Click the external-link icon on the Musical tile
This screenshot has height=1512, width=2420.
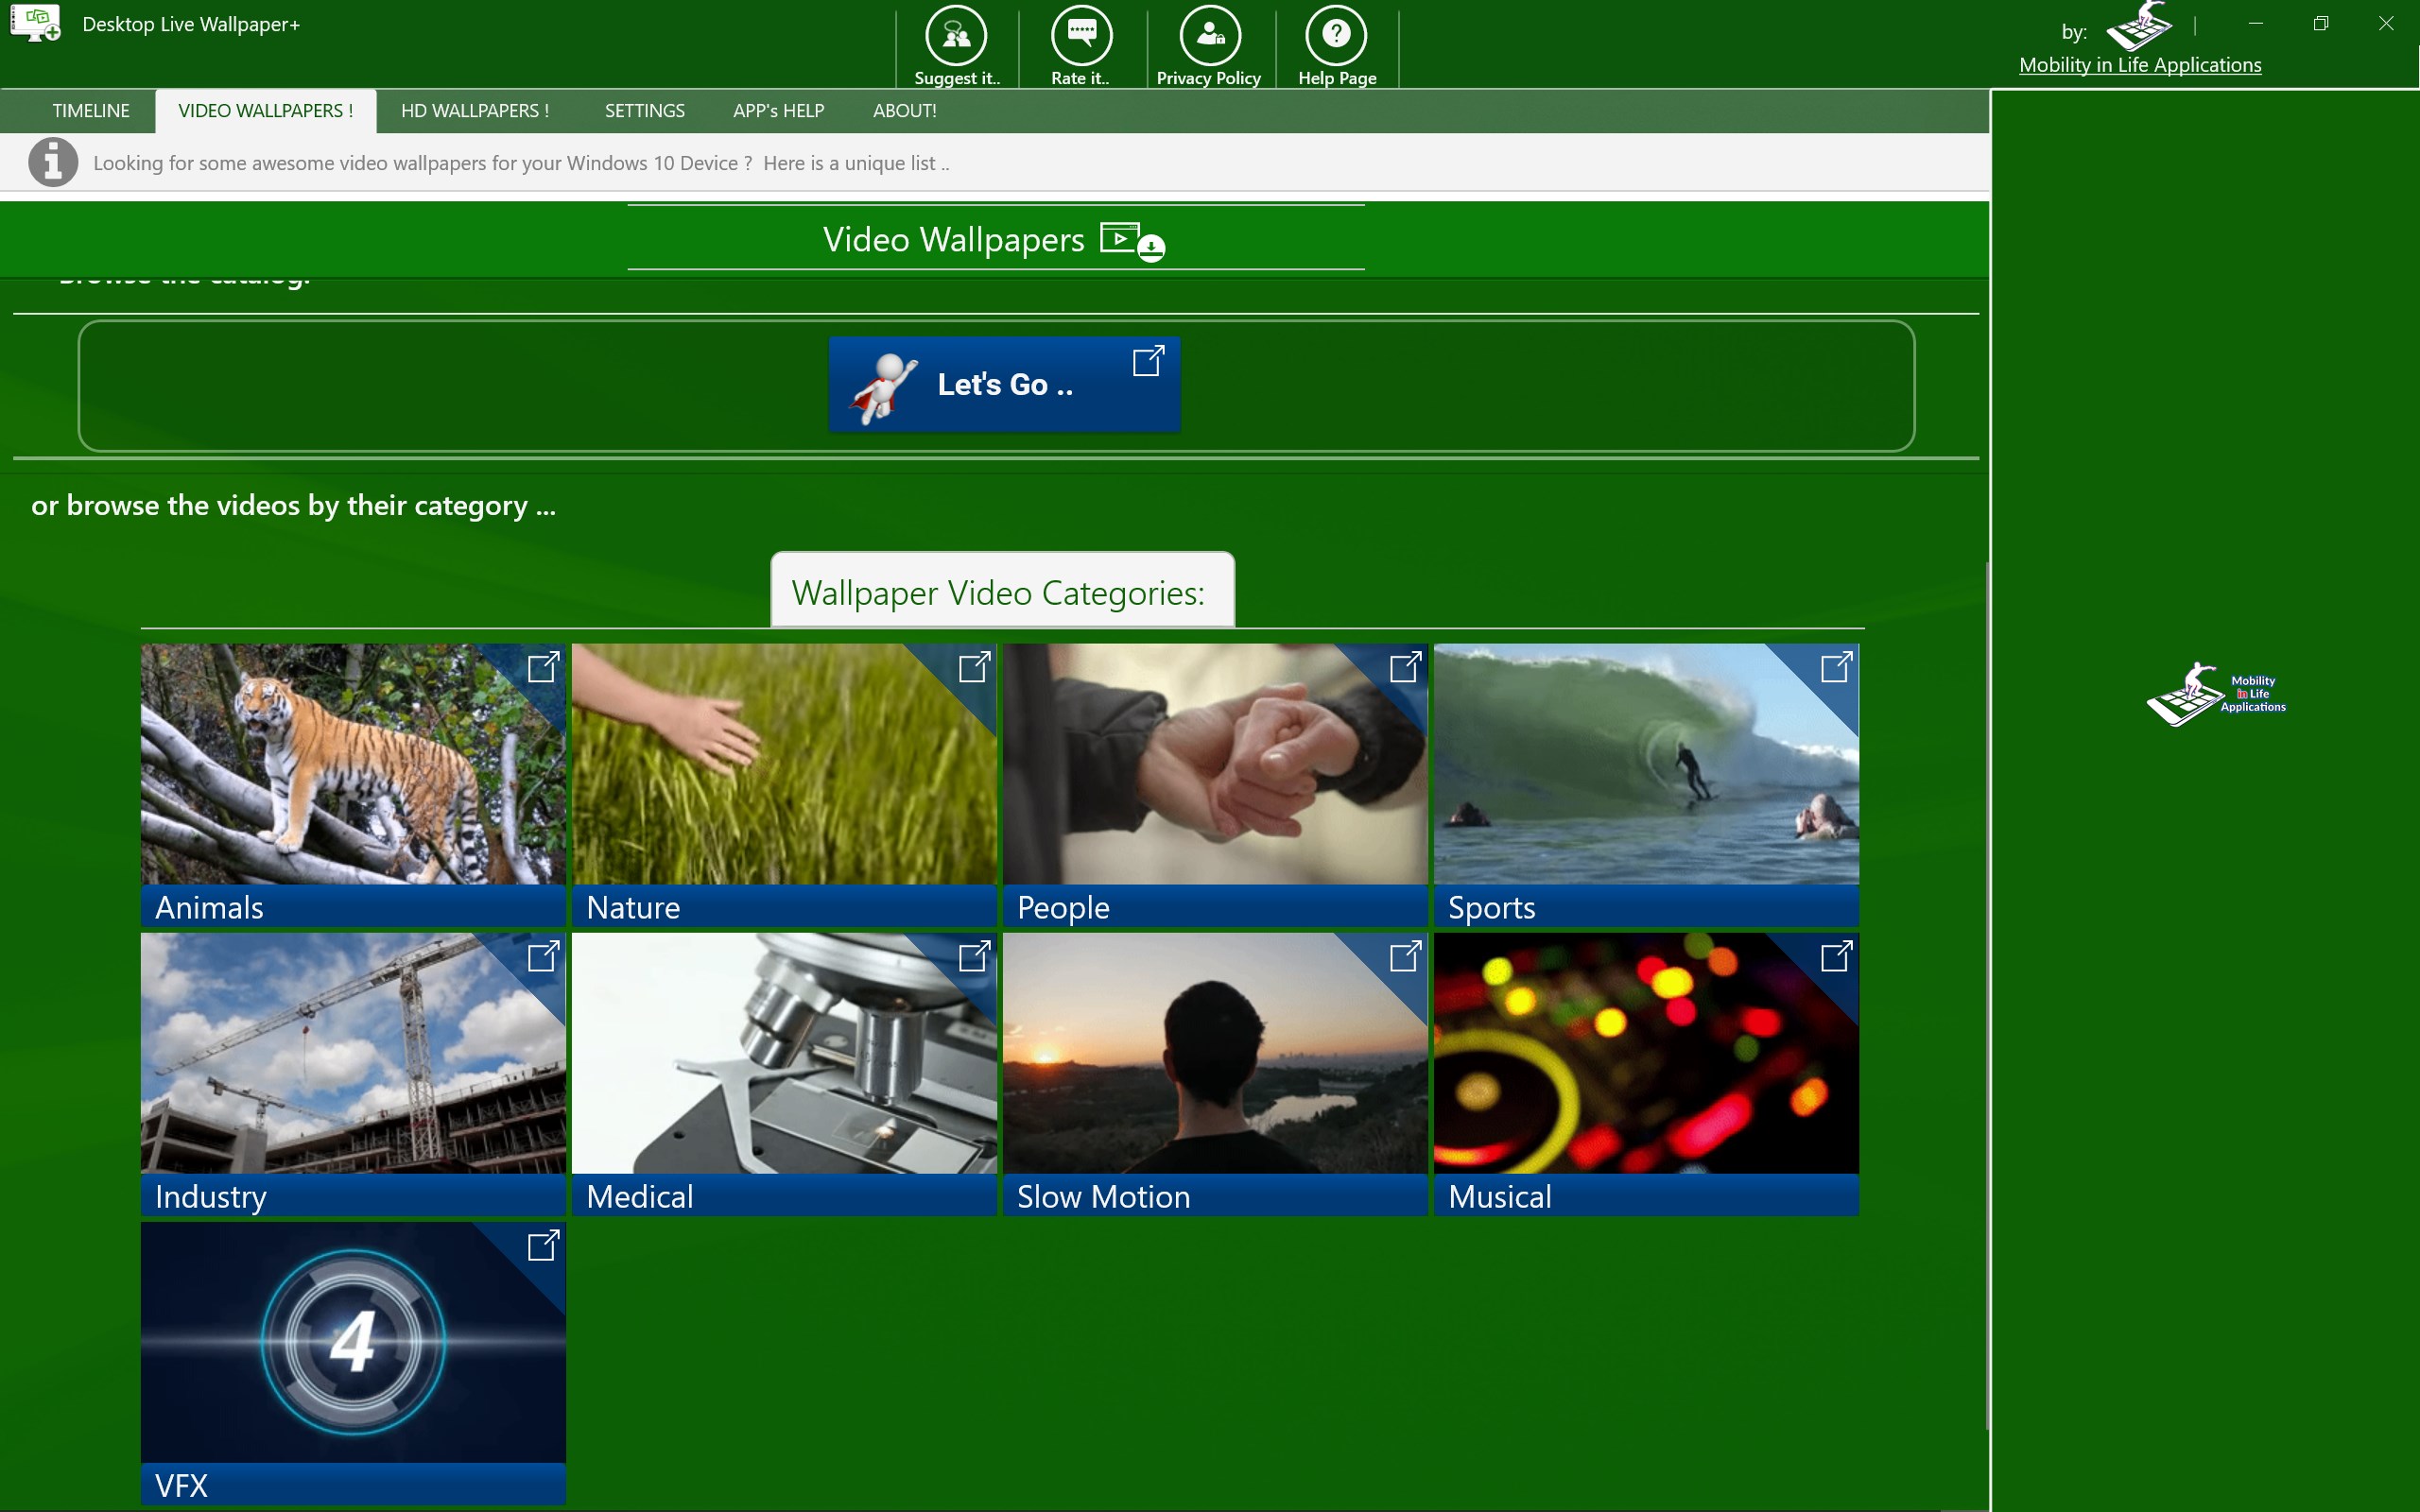tap(1836, 957)
